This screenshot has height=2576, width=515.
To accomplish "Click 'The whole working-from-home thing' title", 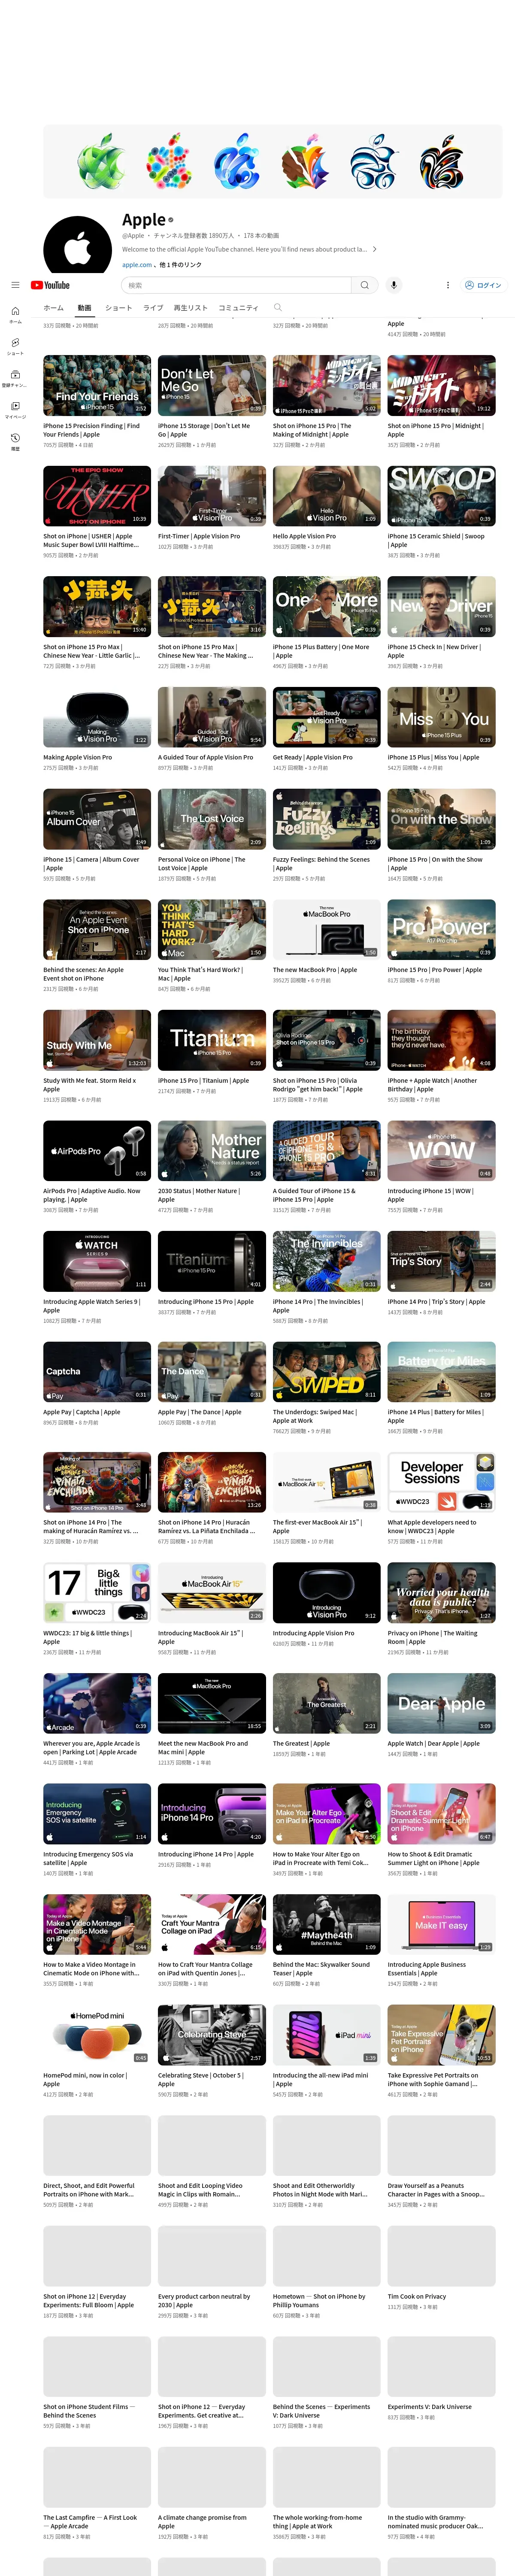I will tap(318, 2521).
